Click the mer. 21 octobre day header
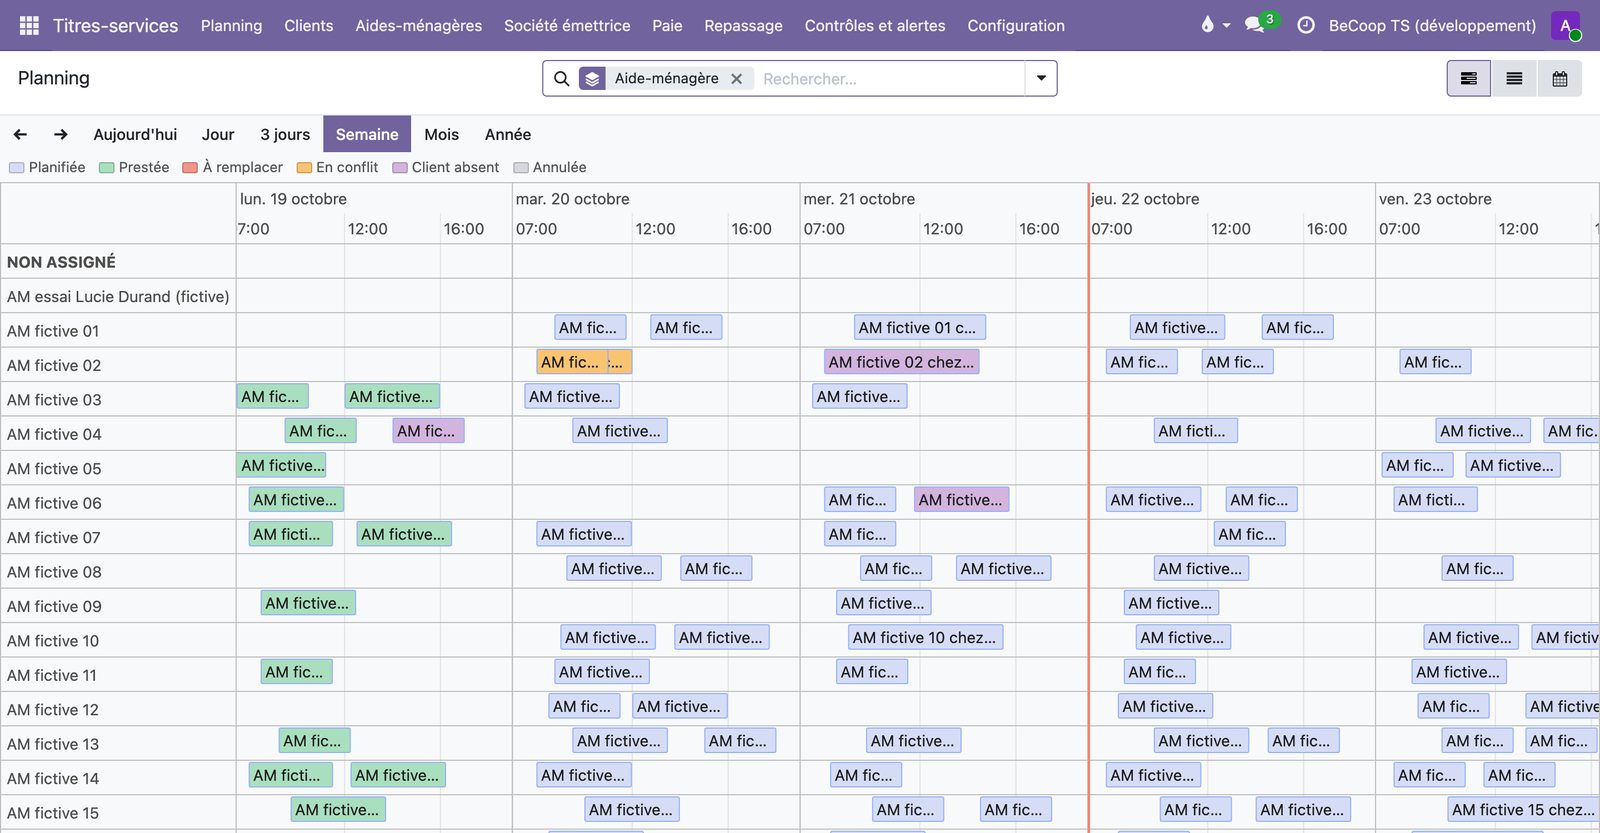The height and width of the screenshot is (833, 1600). [x=859, y=199]
